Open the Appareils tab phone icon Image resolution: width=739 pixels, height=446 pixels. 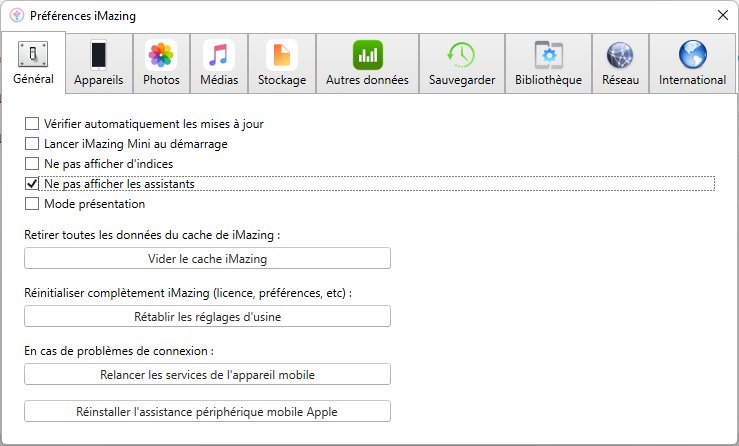pos(99,55)
